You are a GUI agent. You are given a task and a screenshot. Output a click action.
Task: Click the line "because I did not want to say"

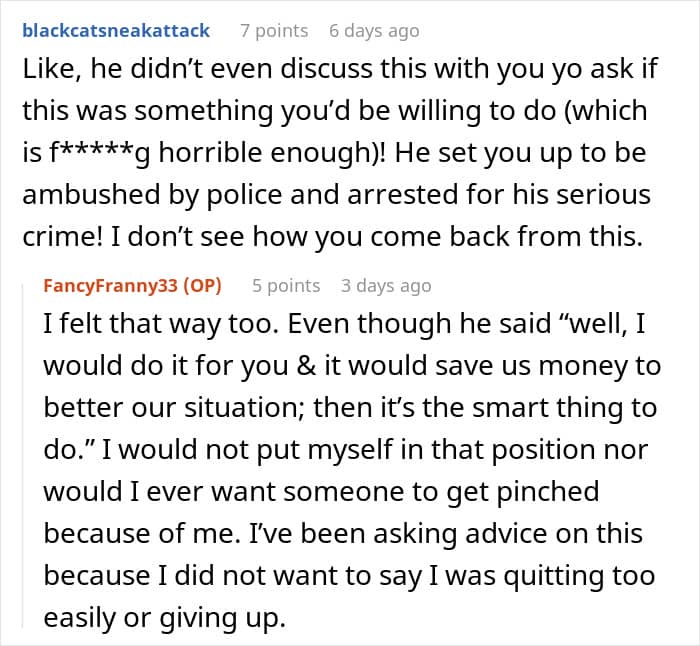point(349,575)
